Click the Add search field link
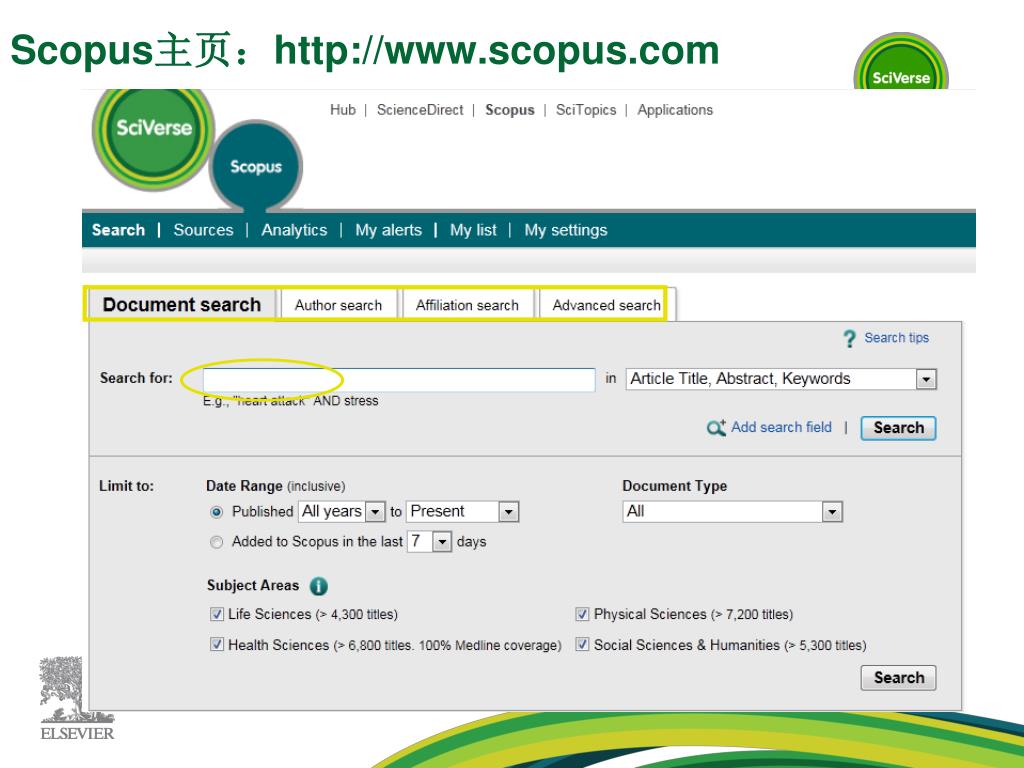The image size is (1024, 768). [x=781, y=427]
